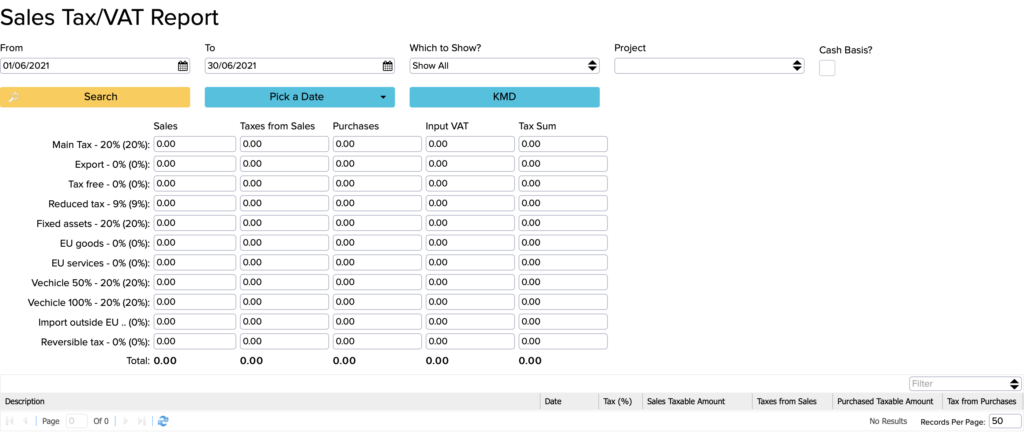The width and height of the screenshot is (1024, 432).
Task: Click Import outside EU Sales field
Action: tap(195, 322)
